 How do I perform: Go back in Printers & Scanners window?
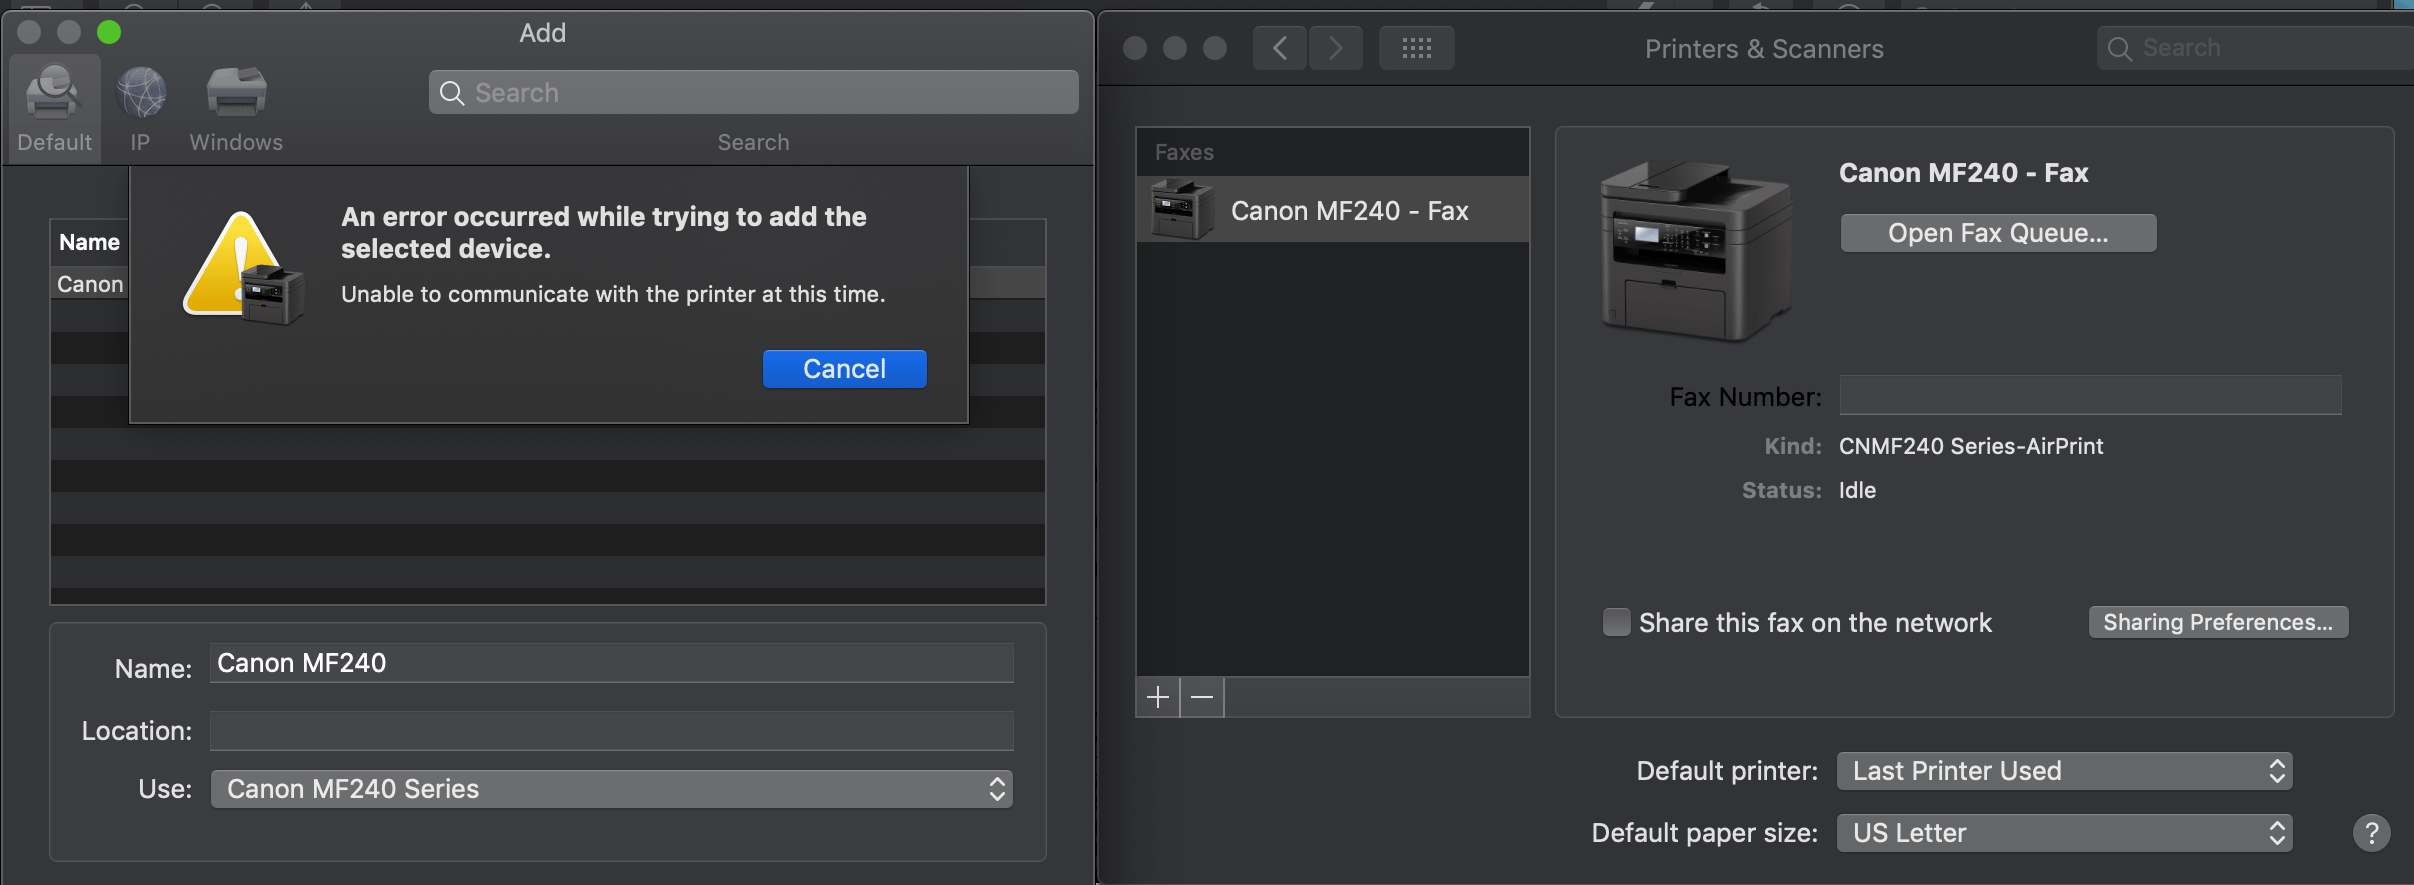[x=1280, y=48]
